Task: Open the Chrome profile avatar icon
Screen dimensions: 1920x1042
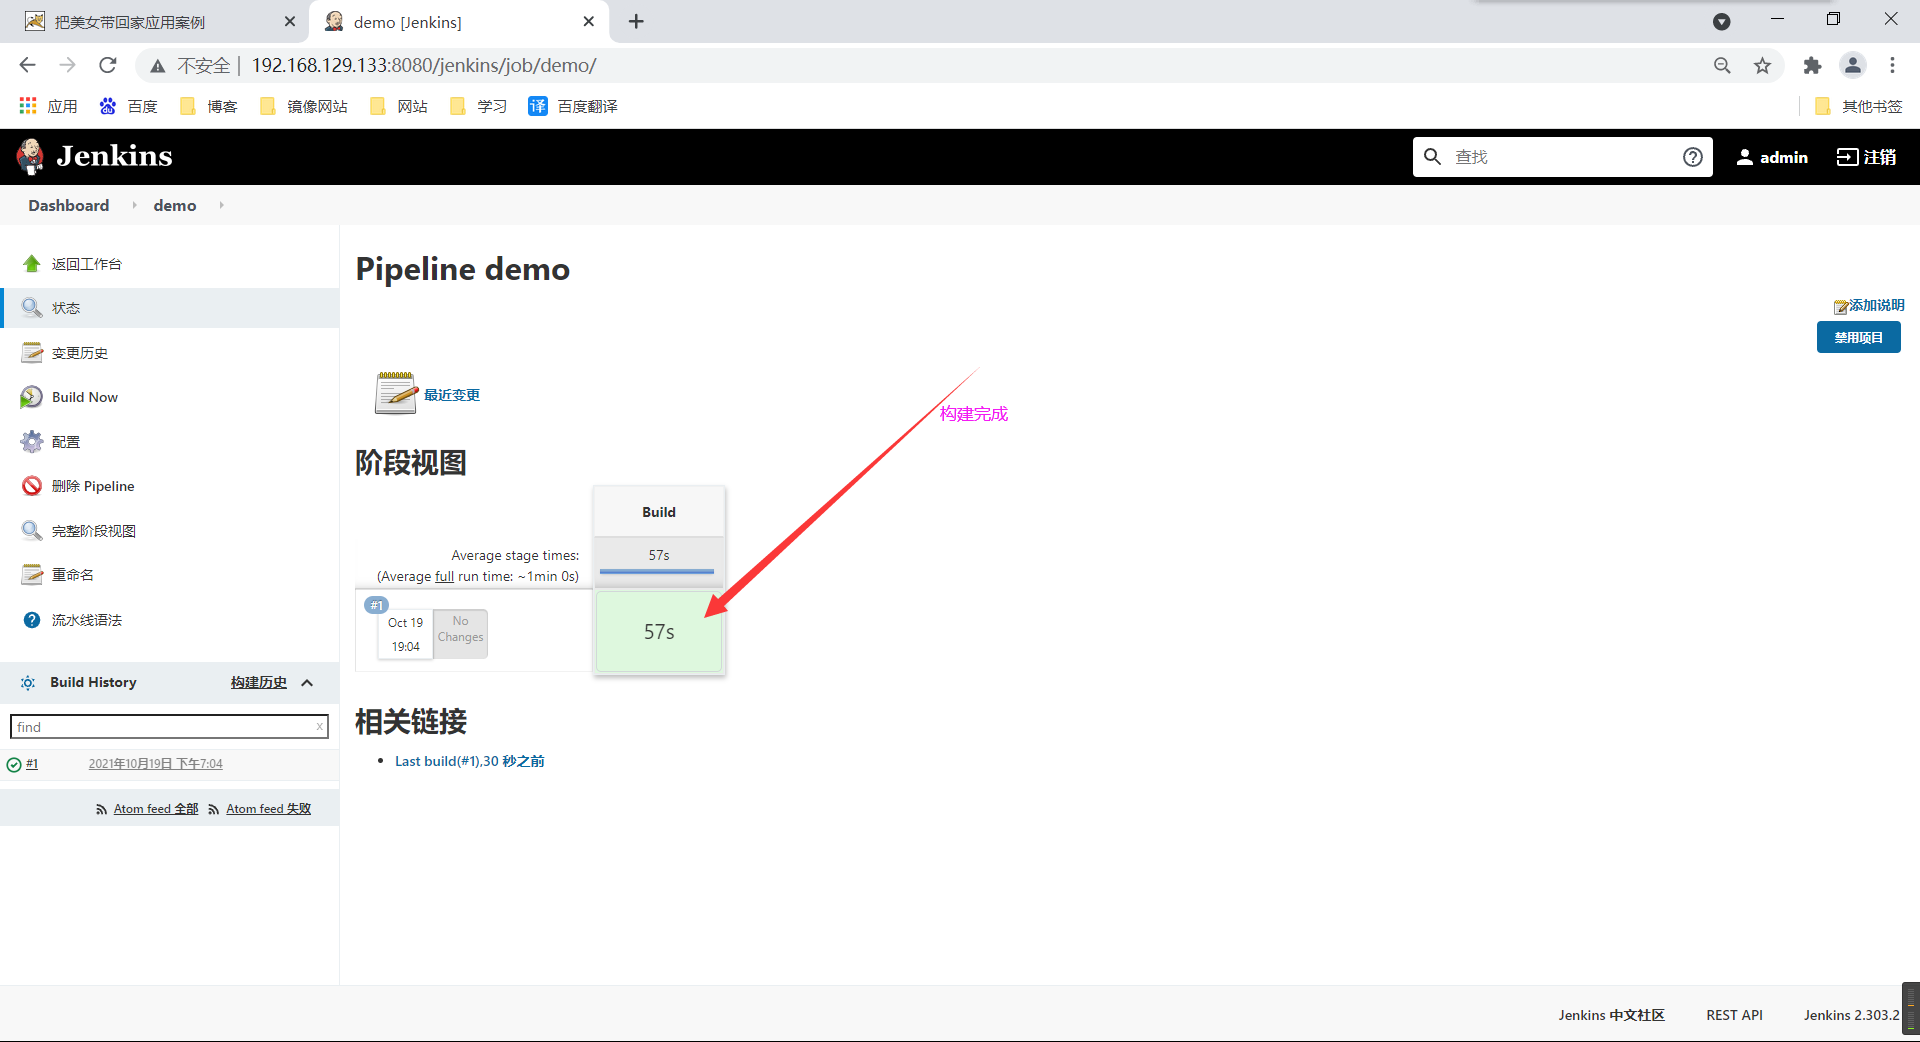Action: 1853,65
